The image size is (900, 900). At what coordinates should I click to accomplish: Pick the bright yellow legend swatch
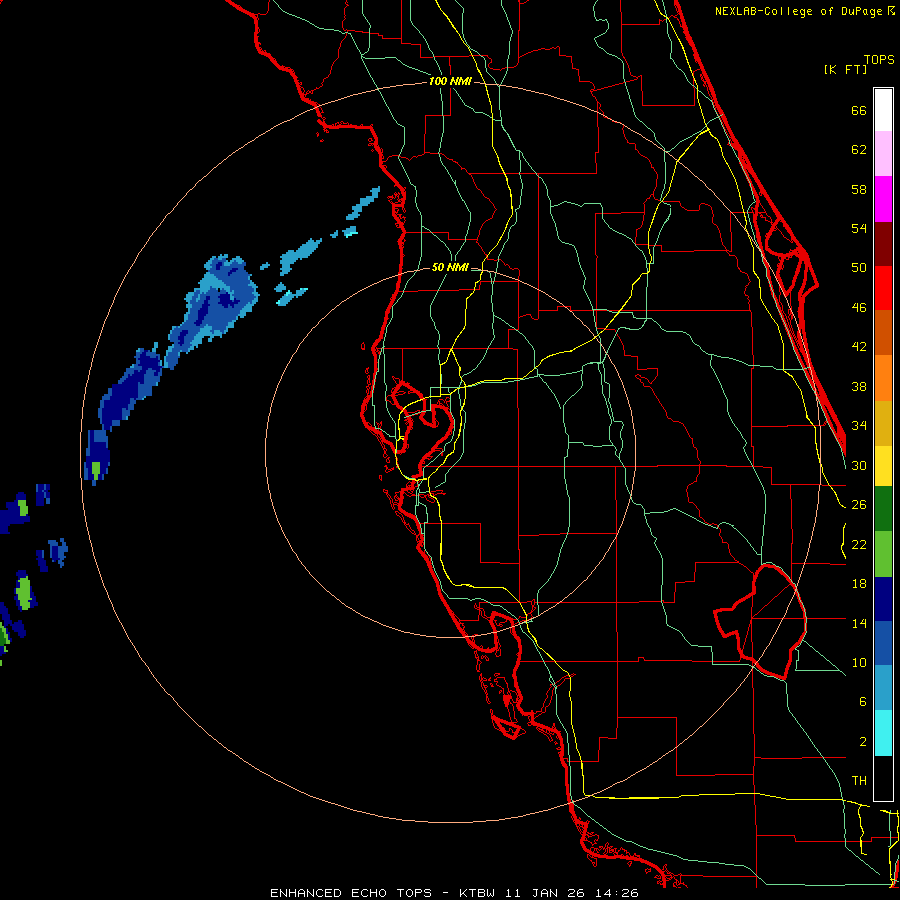click(x=883, y=465)
